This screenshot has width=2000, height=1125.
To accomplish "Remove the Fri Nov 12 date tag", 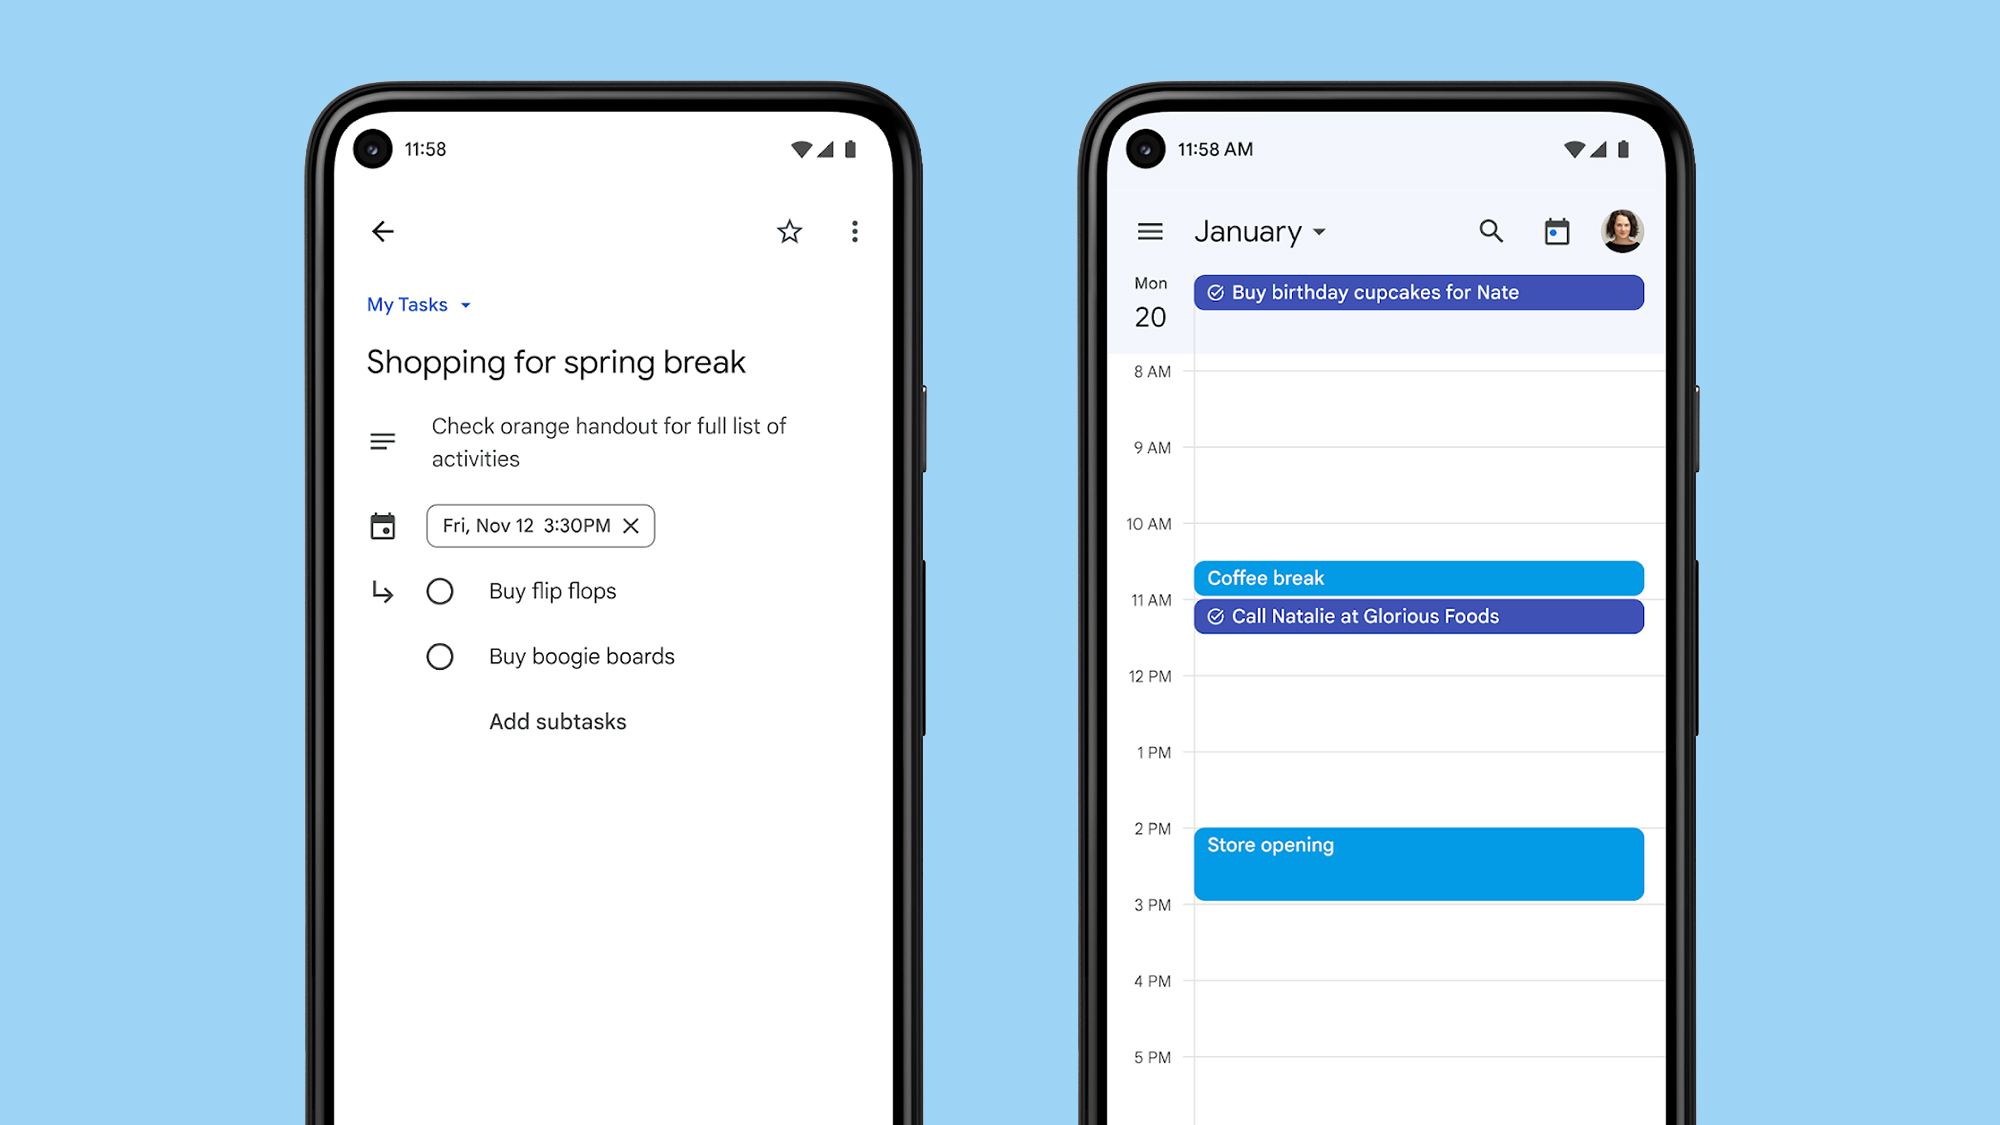I will coord(630,525).
